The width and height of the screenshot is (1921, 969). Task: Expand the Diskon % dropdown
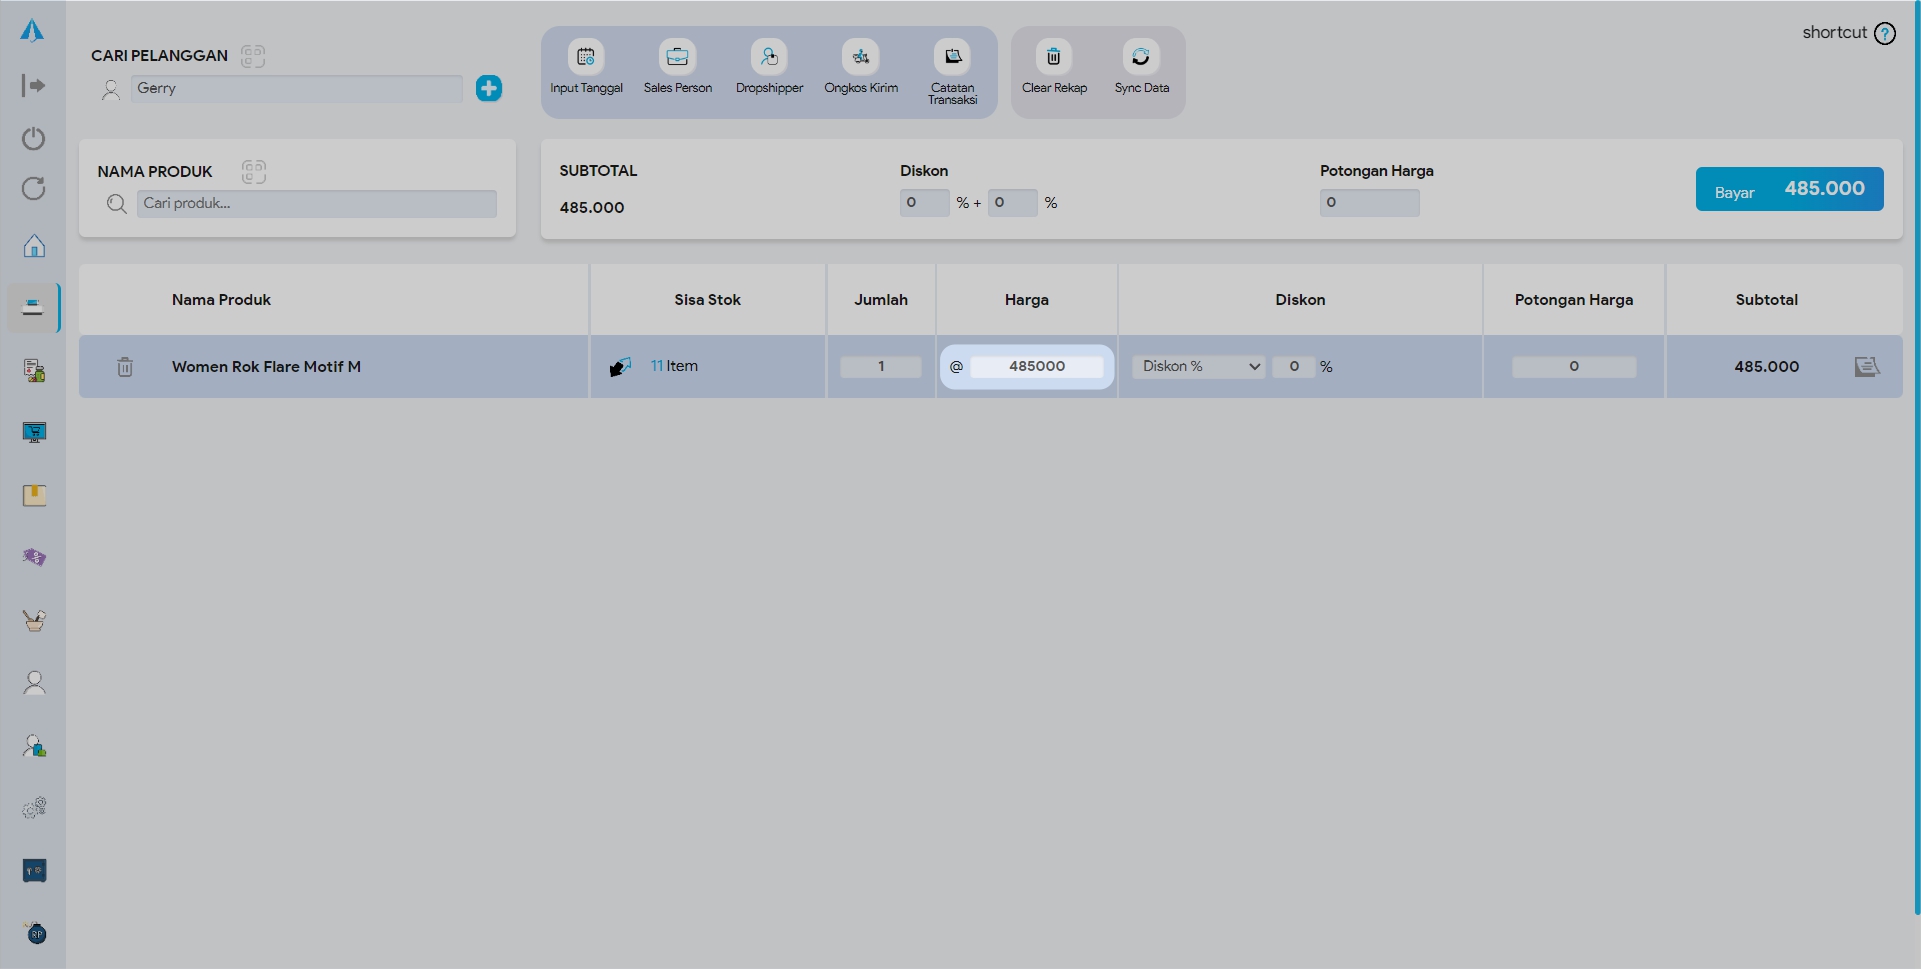tap(1198, 367)
